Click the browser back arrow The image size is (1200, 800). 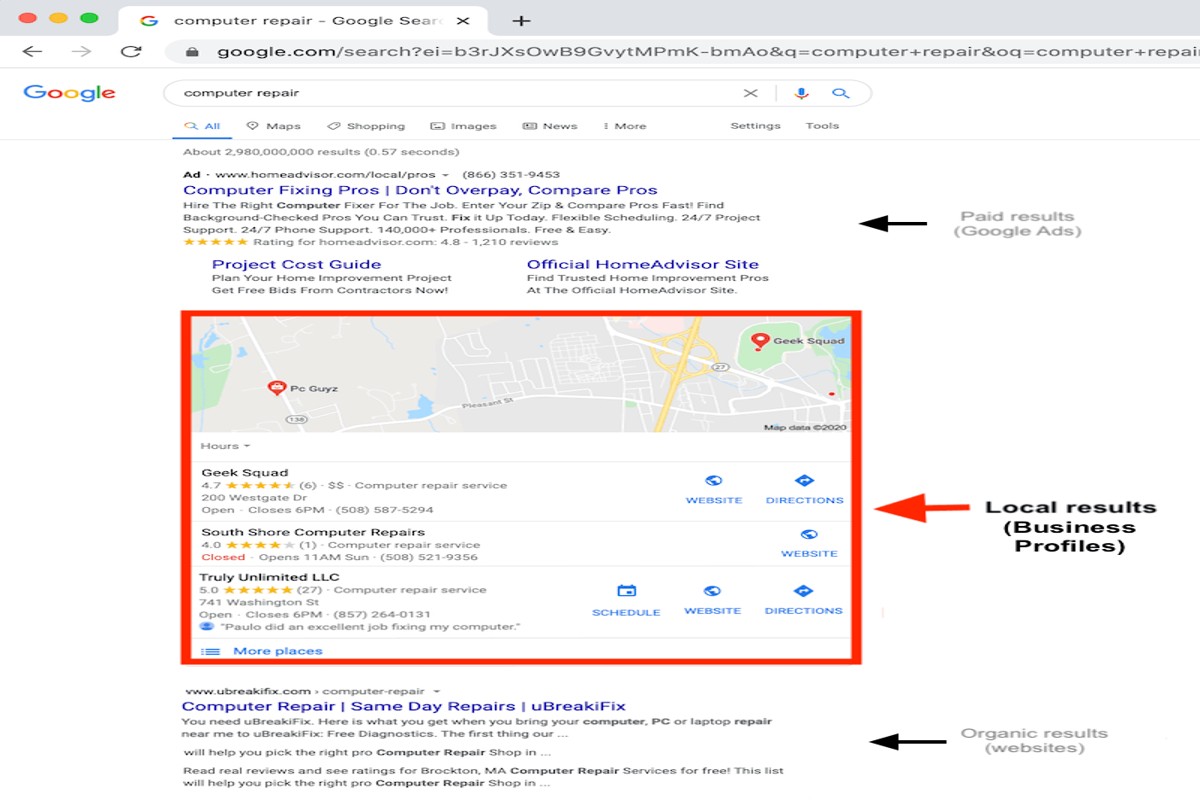click(33, 51)
